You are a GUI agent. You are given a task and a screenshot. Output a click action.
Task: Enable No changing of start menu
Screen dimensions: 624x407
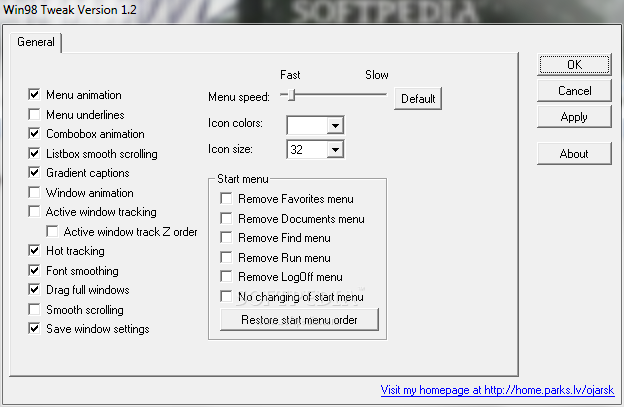[226, 296]
